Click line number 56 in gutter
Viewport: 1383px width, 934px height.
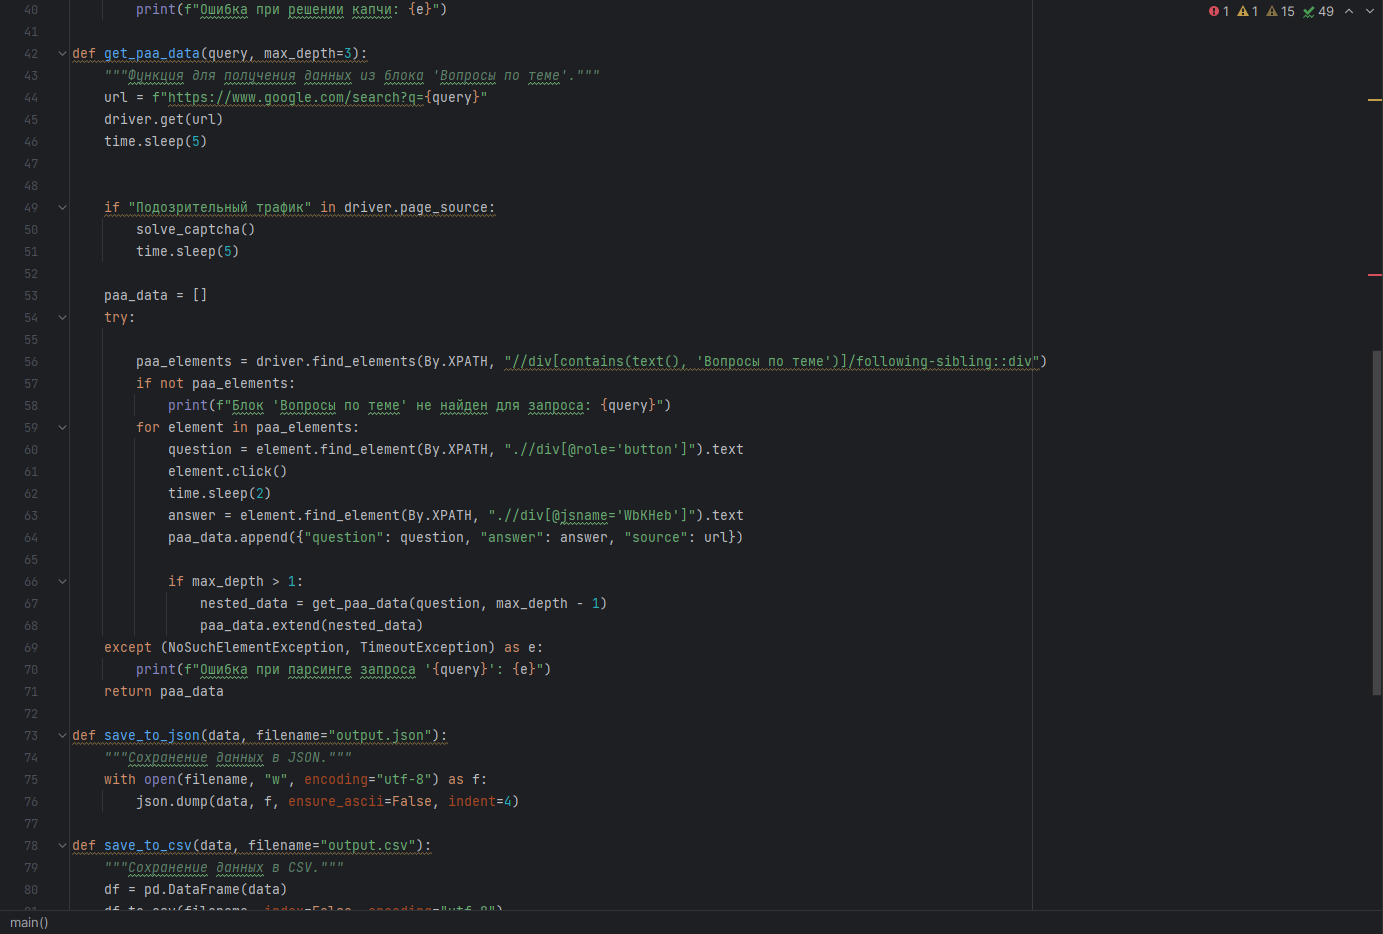pos(30,362)
